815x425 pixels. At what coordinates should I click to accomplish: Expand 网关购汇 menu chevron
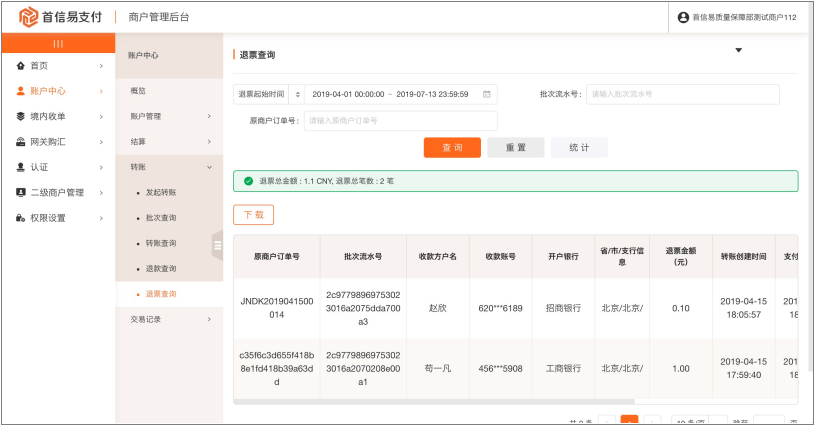pos(101,142)
